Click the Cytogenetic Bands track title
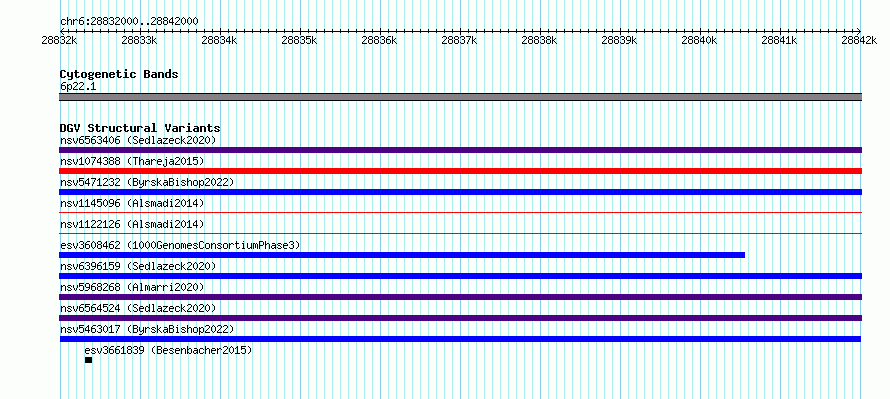The image size is (890, 399). (x=119, y=74)
